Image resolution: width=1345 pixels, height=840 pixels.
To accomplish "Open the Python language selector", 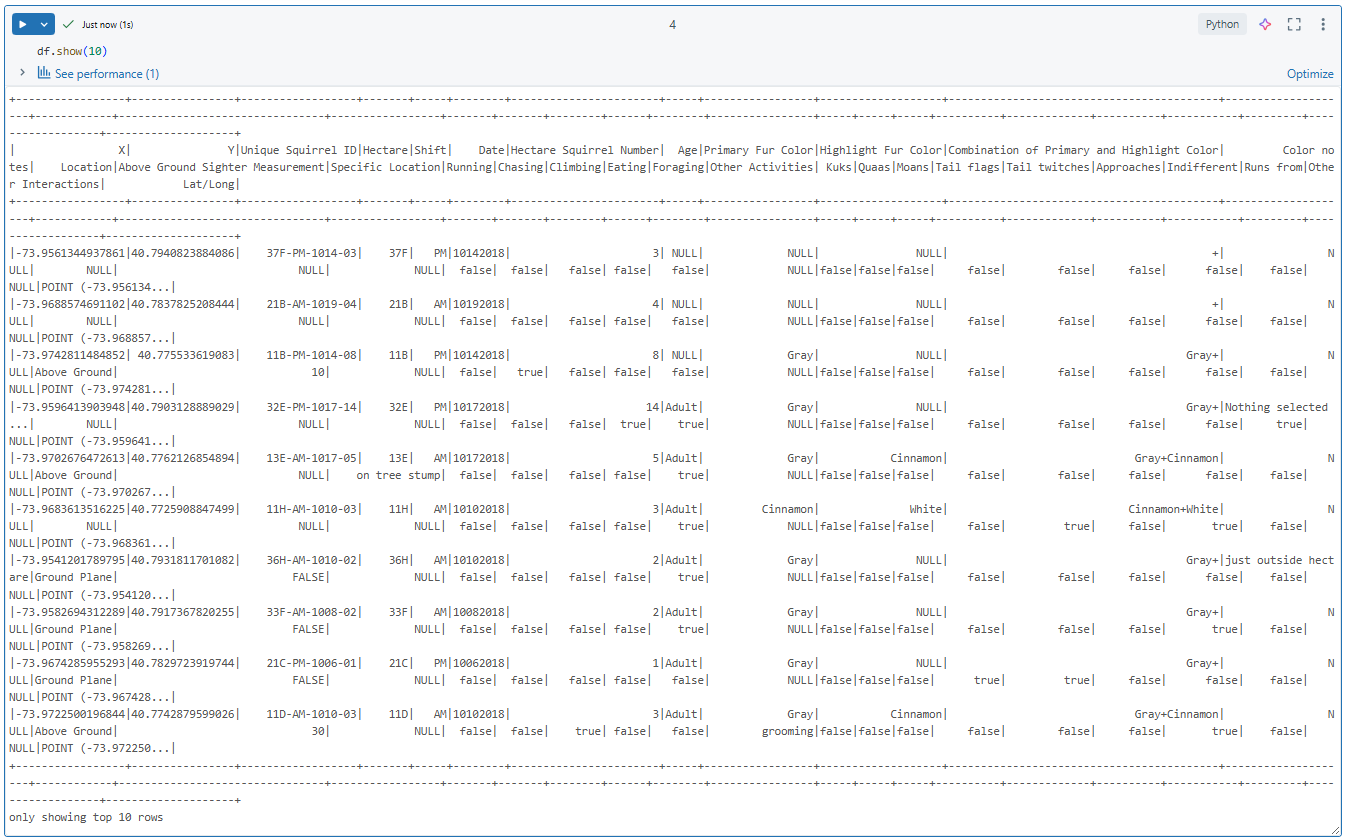I will pos(1222,24).
